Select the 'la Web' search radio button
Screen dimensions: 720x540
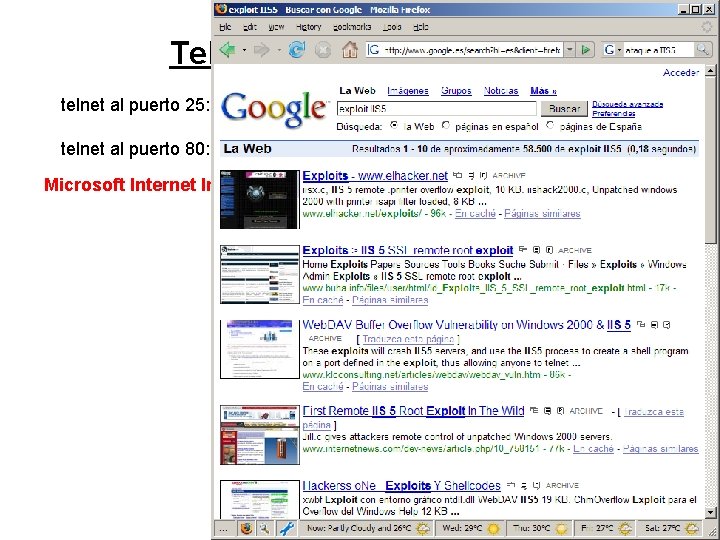tap(394, 125)
